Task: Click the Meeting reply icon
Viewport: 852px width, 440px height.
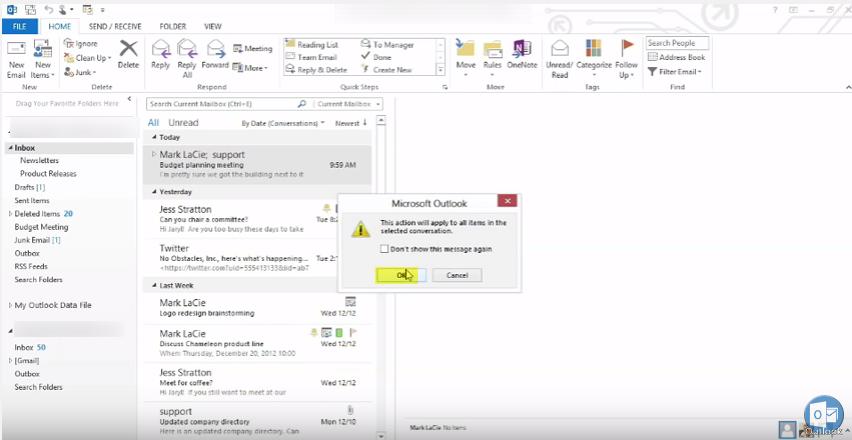Action: [x=253, y=48]
